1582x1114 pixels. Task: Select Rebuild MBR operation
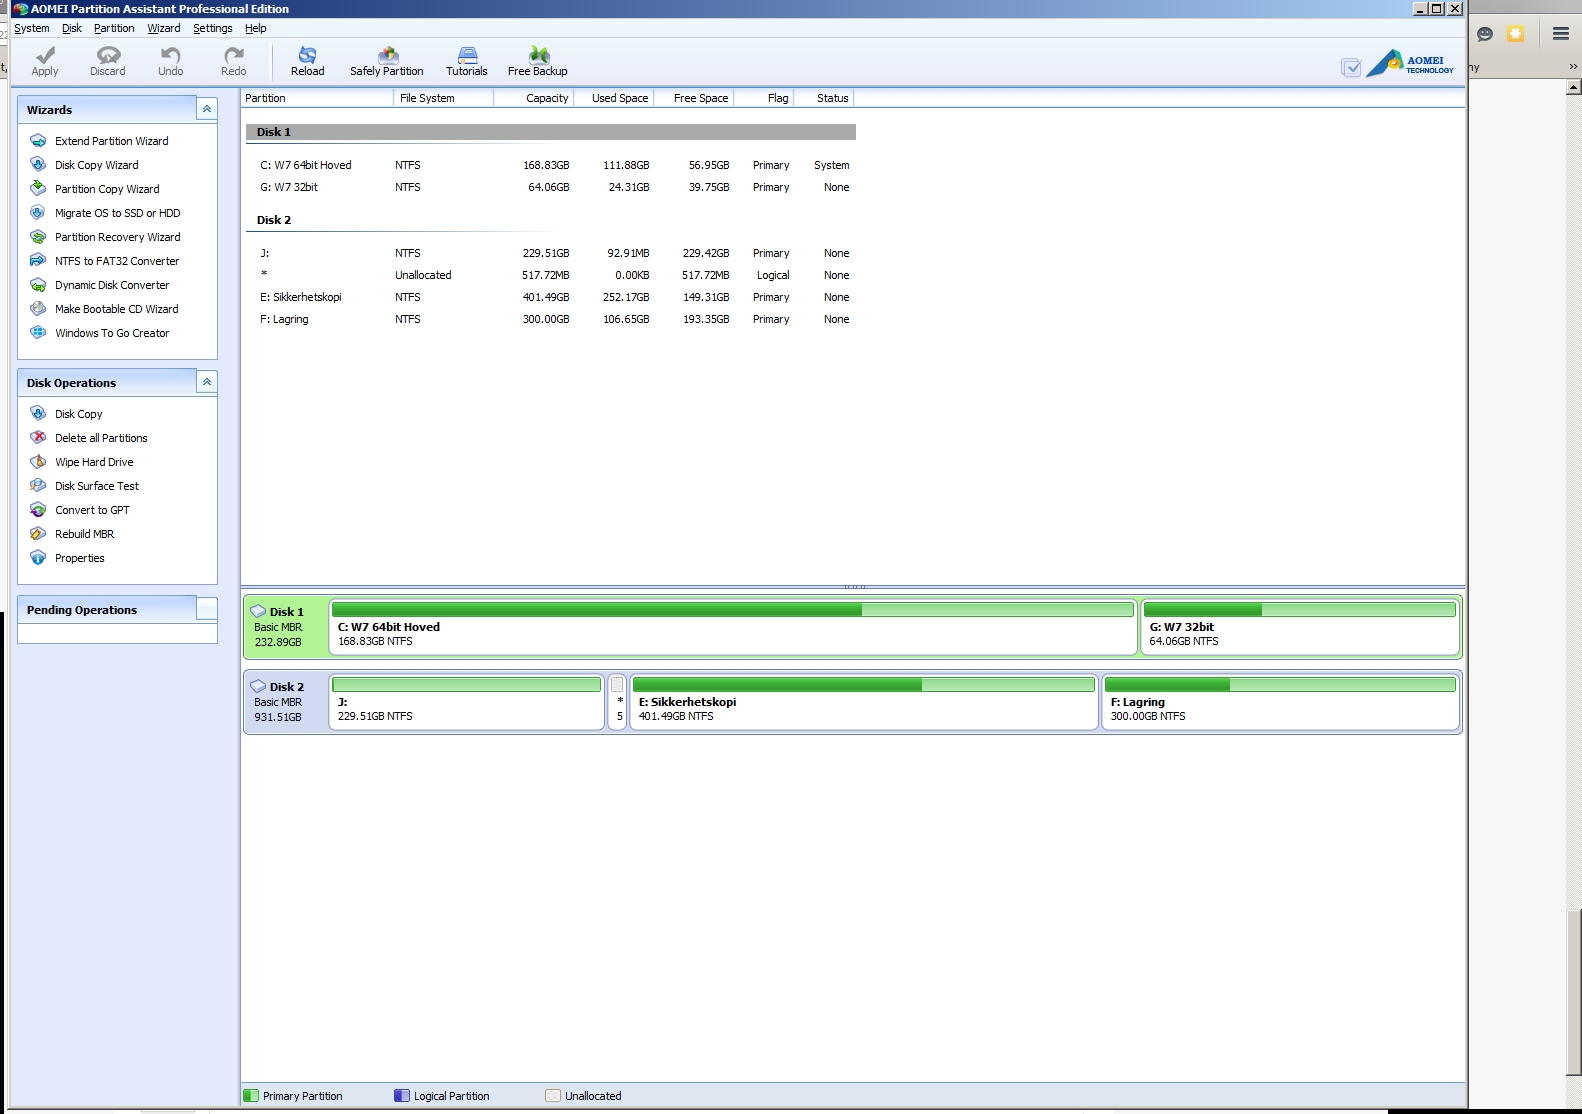(84, 534)
